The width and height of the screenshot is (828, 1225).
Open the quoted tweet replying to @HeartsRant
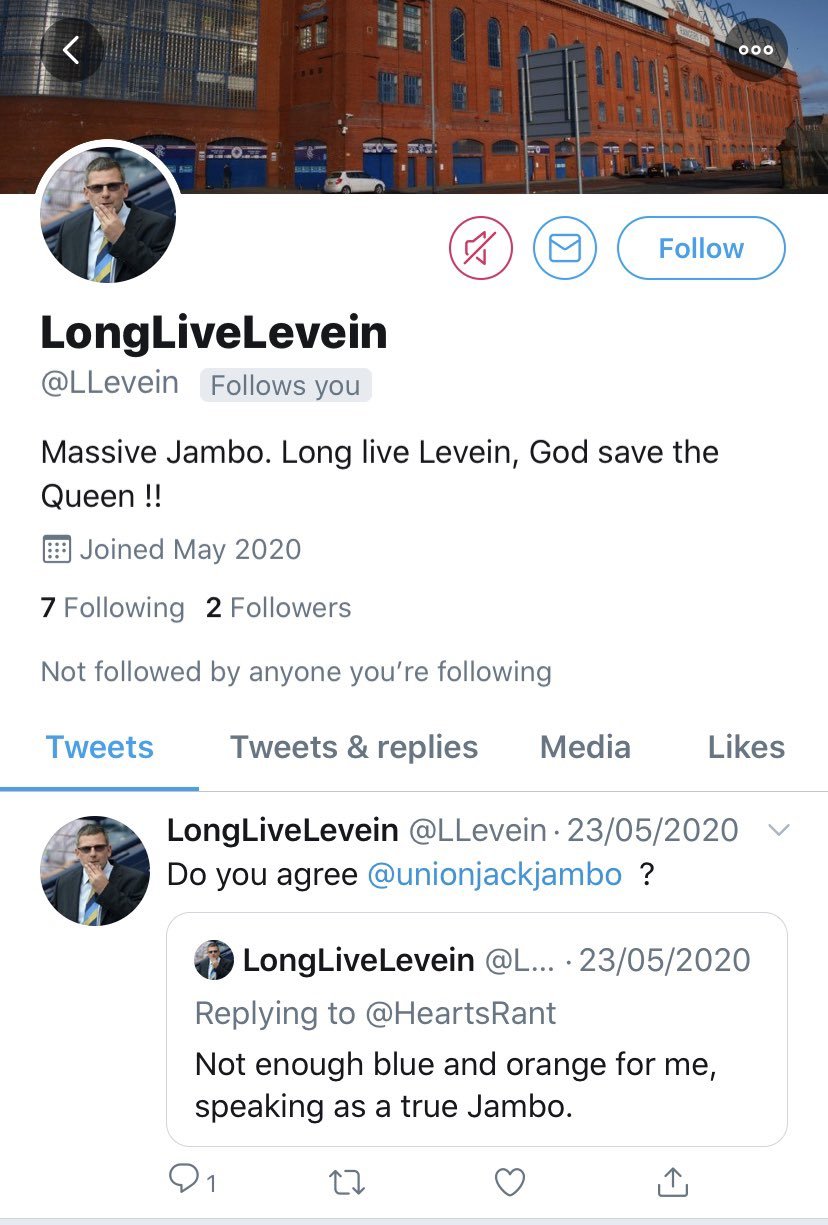[x=477, y=1029]
